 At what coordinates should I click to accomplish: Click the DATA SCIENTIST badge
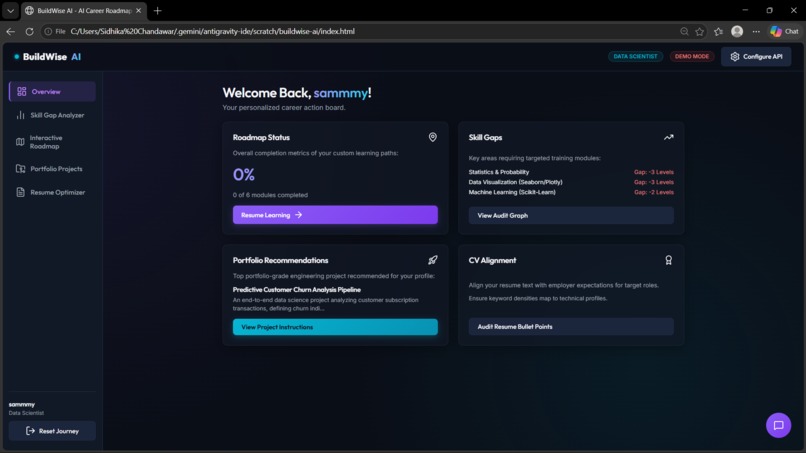[635, 57]
